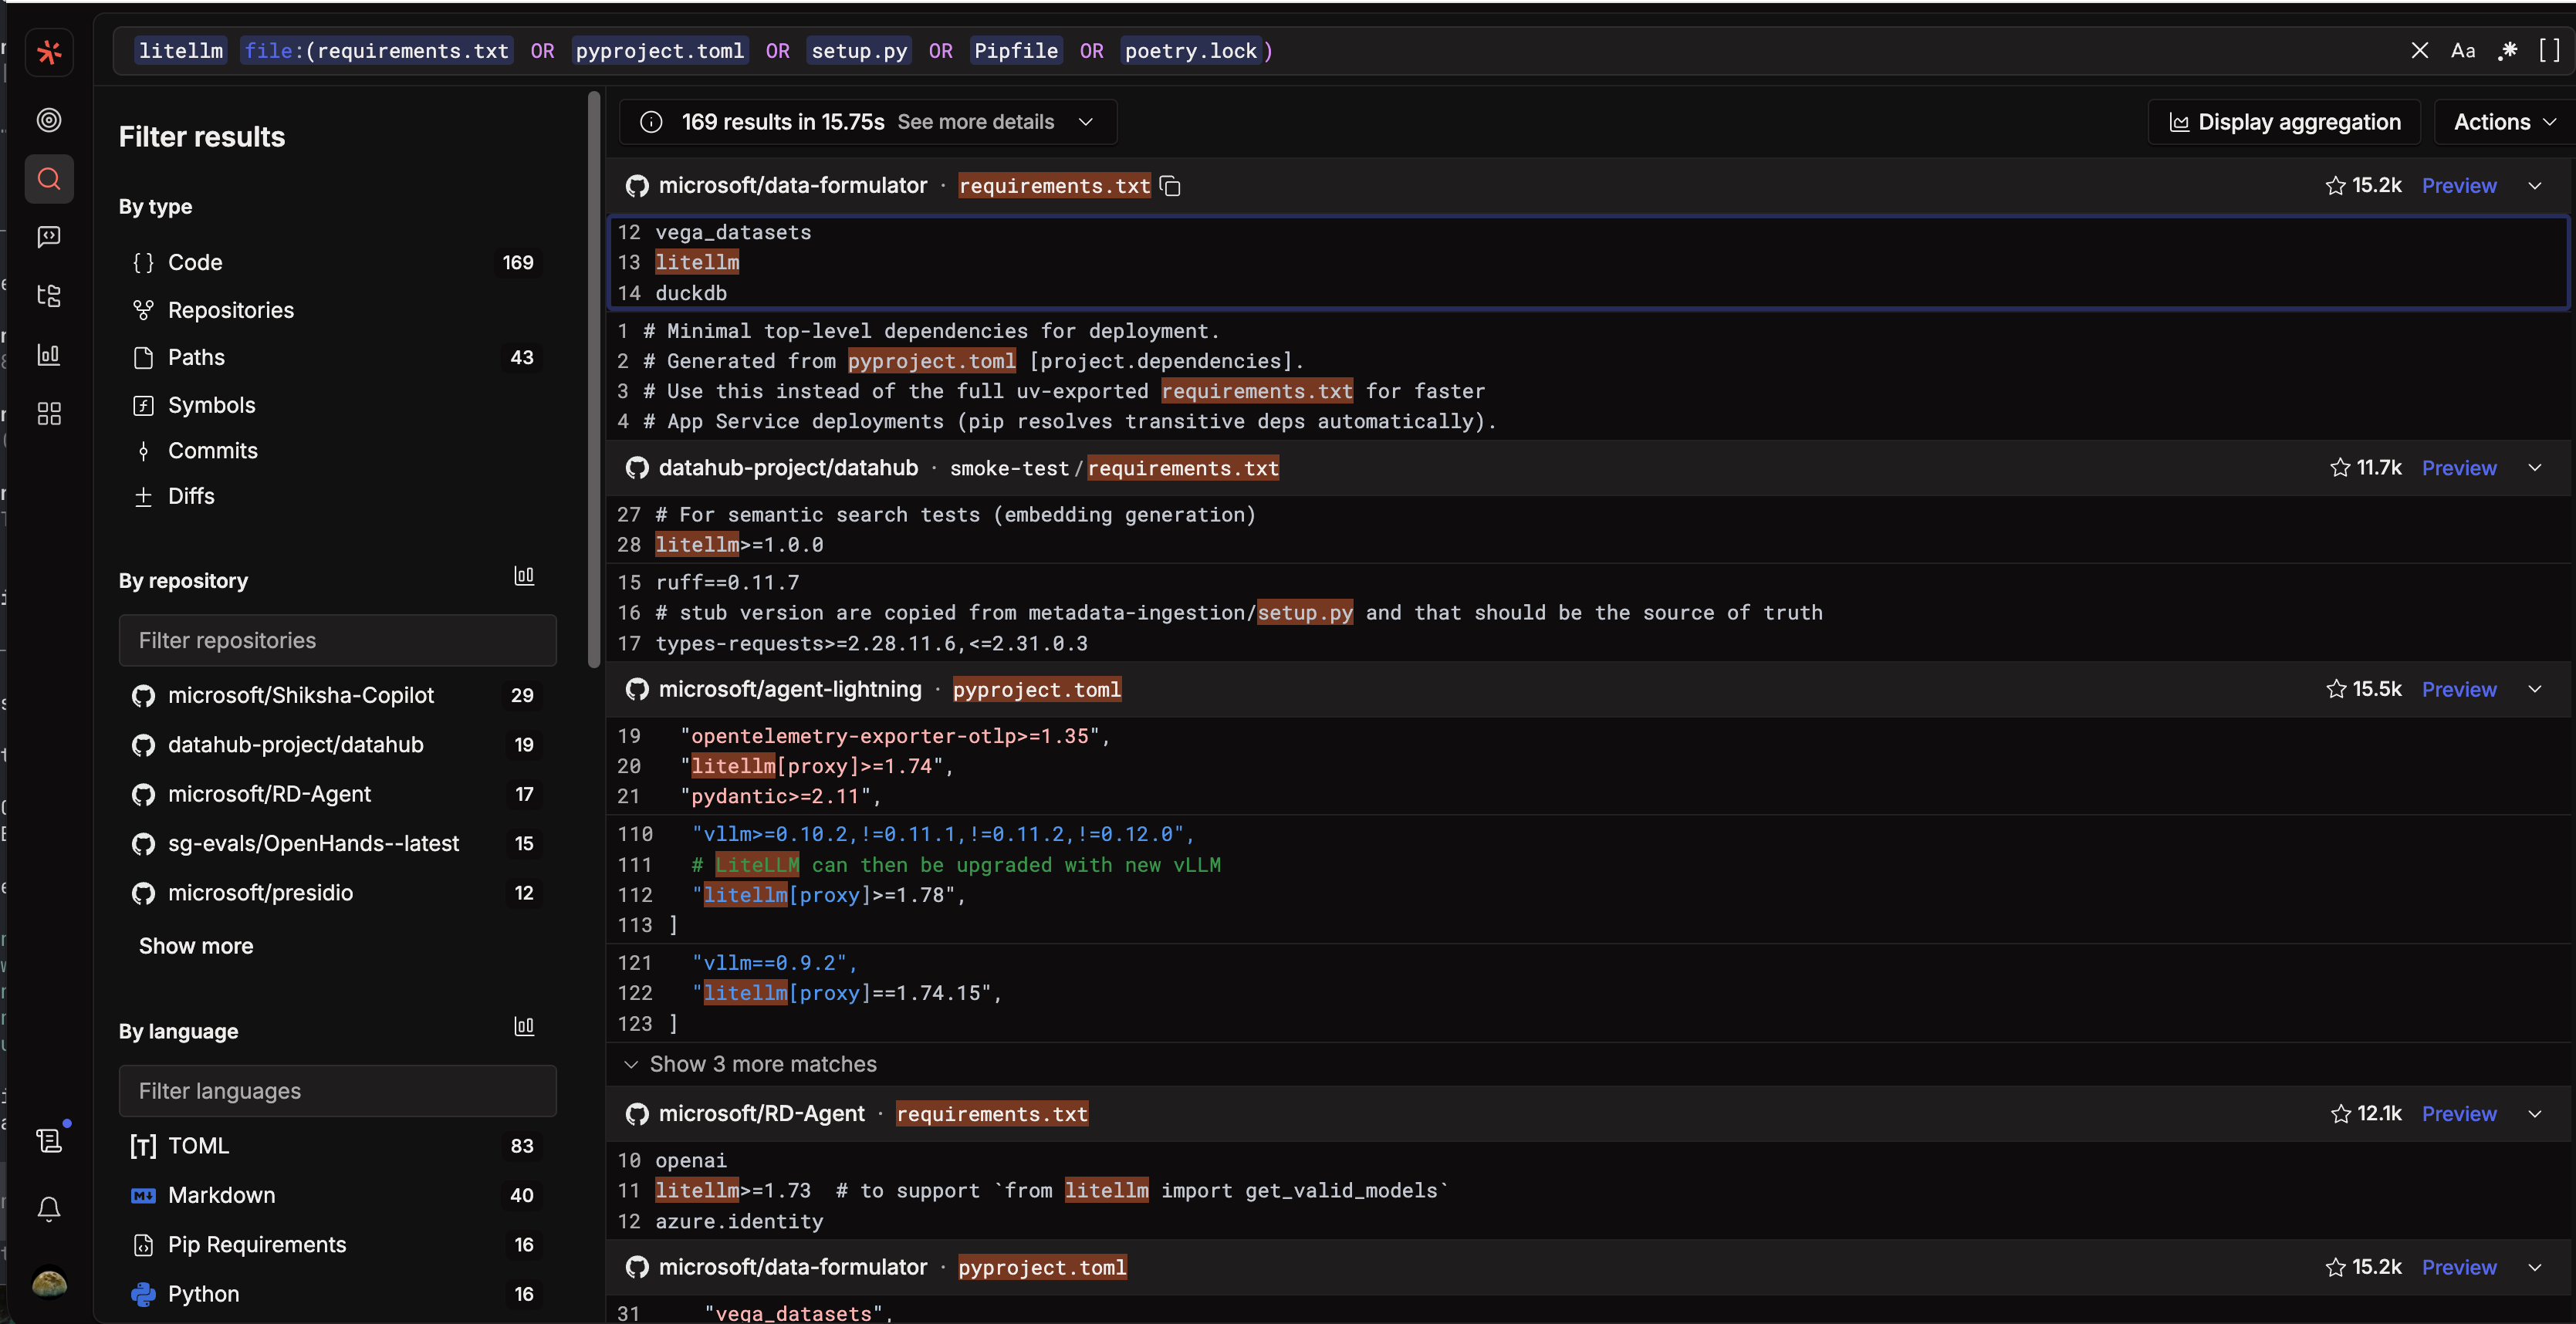This screenshot has height=1324, width=2576.
Task: Copy the requirements.txt file path
Action: tap(1170, 186)
